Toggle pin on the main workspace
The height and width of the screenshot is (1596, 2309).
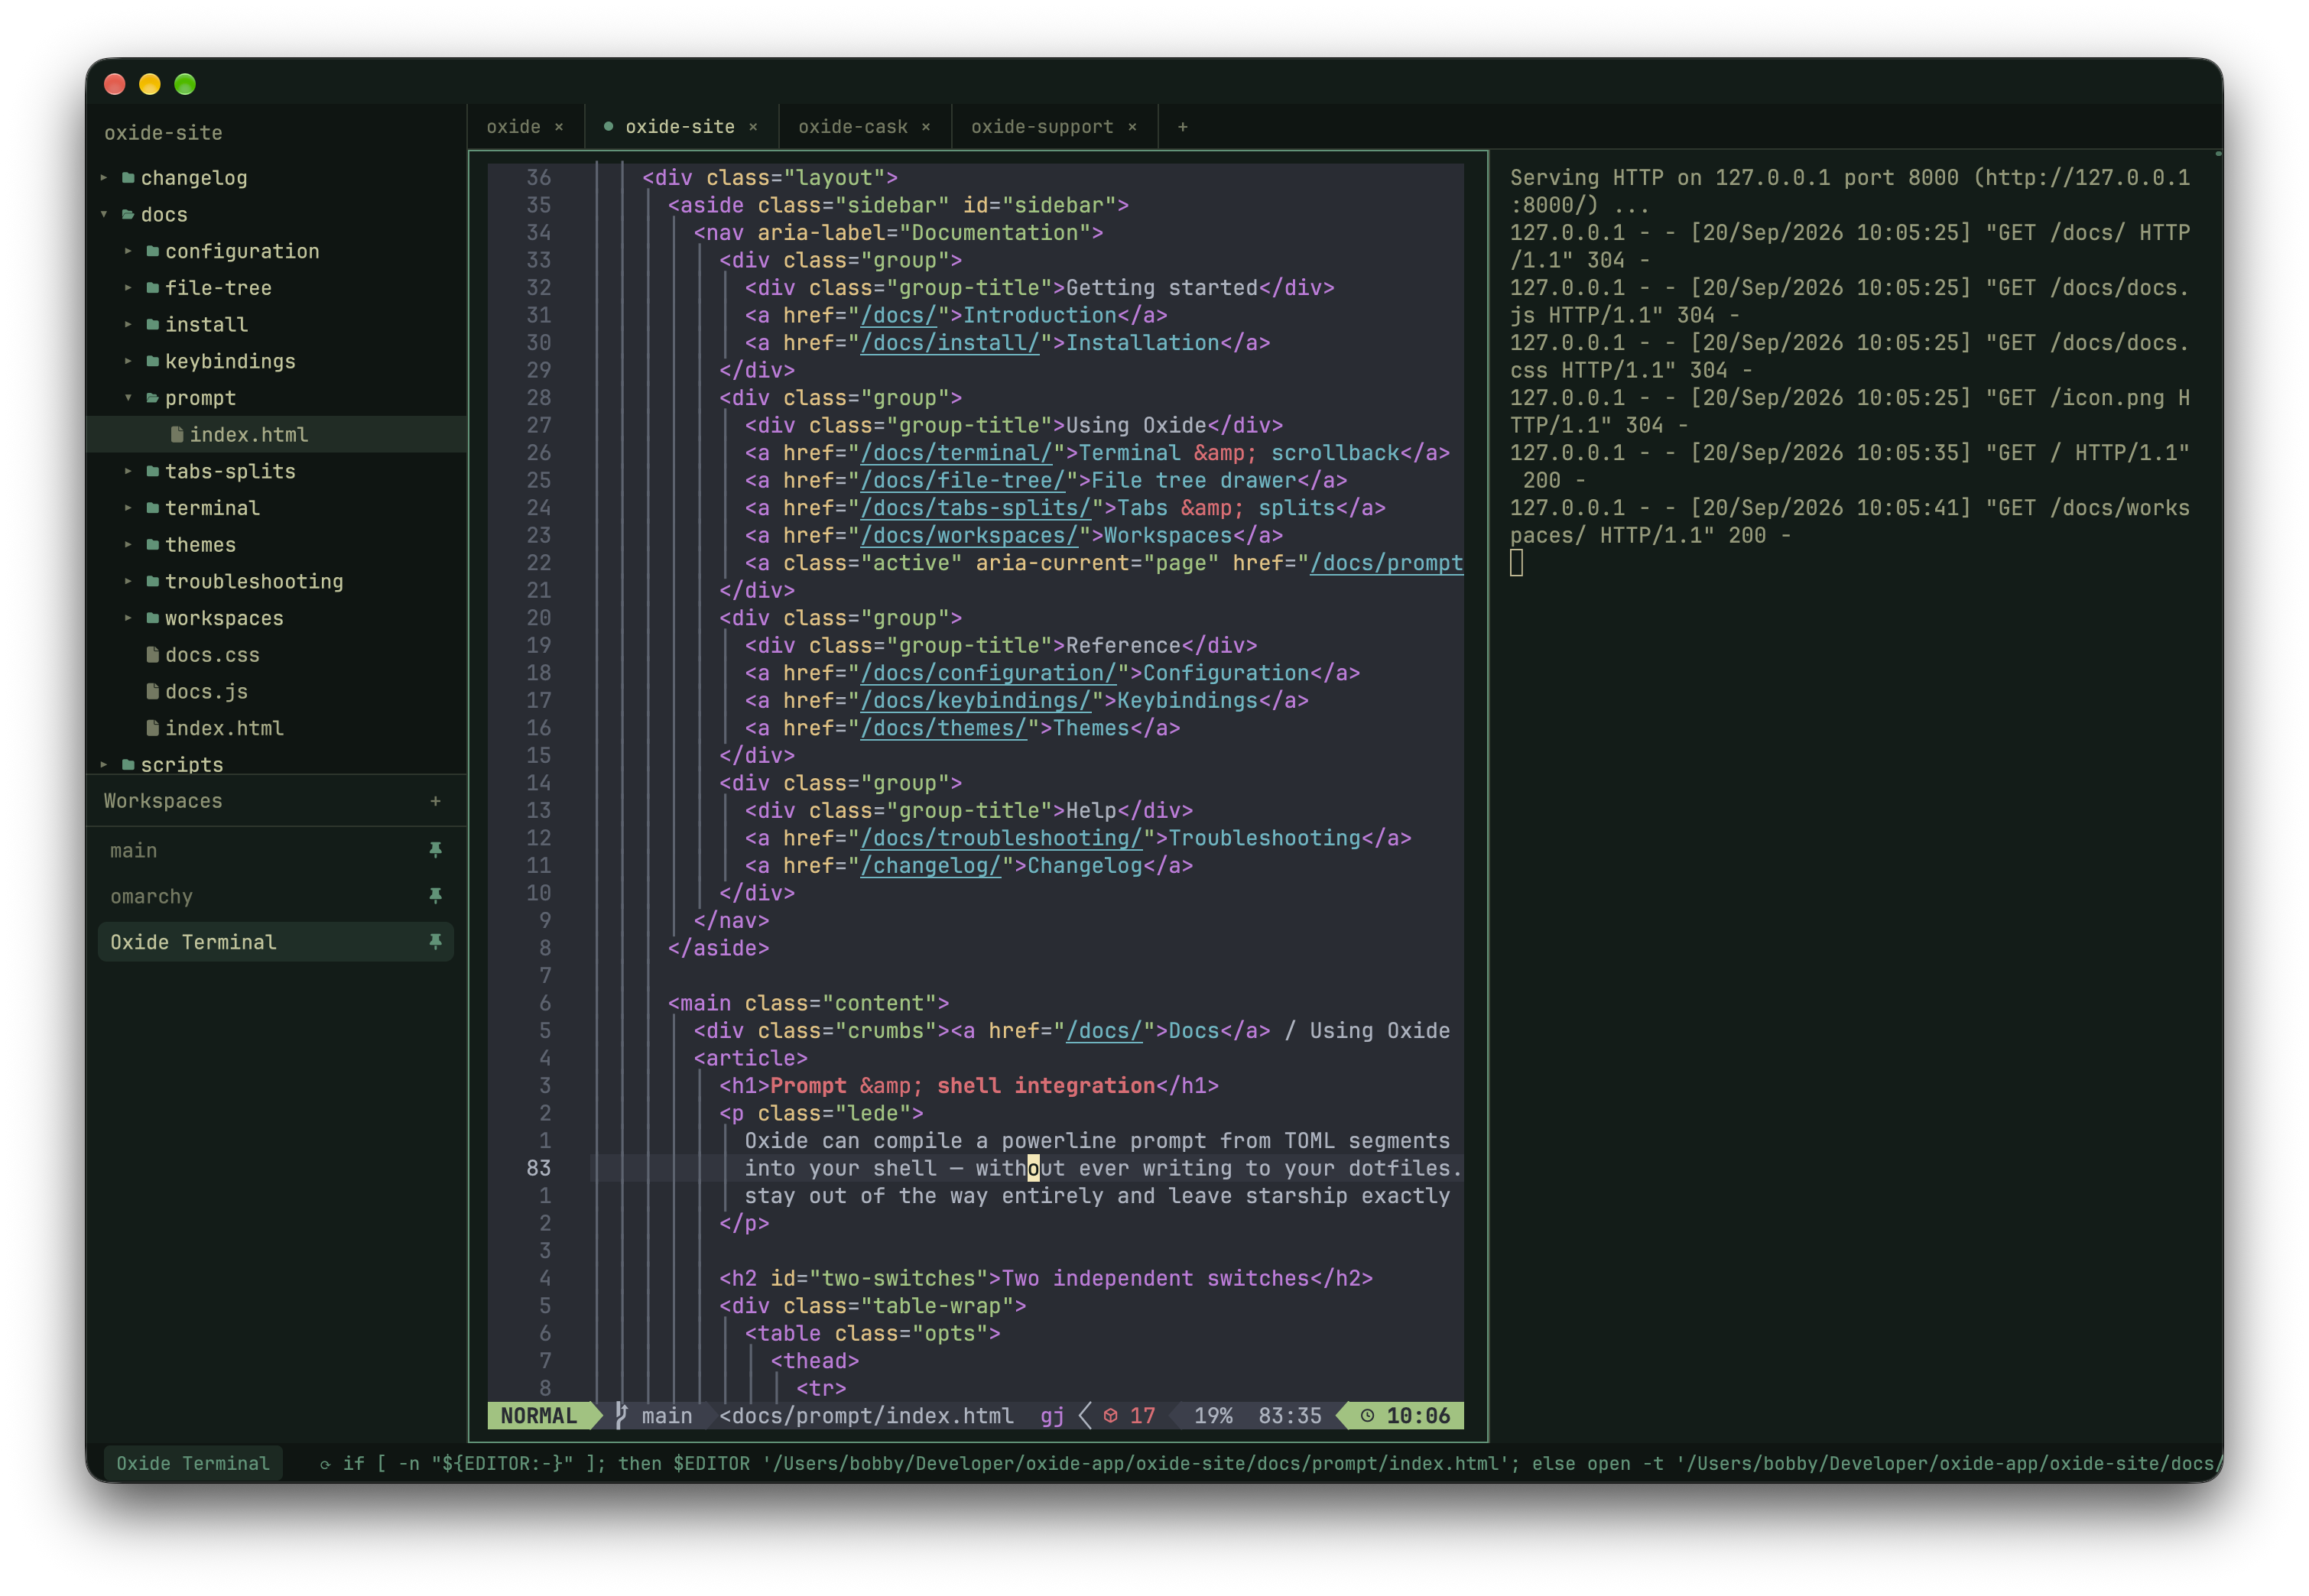(435, 850)
